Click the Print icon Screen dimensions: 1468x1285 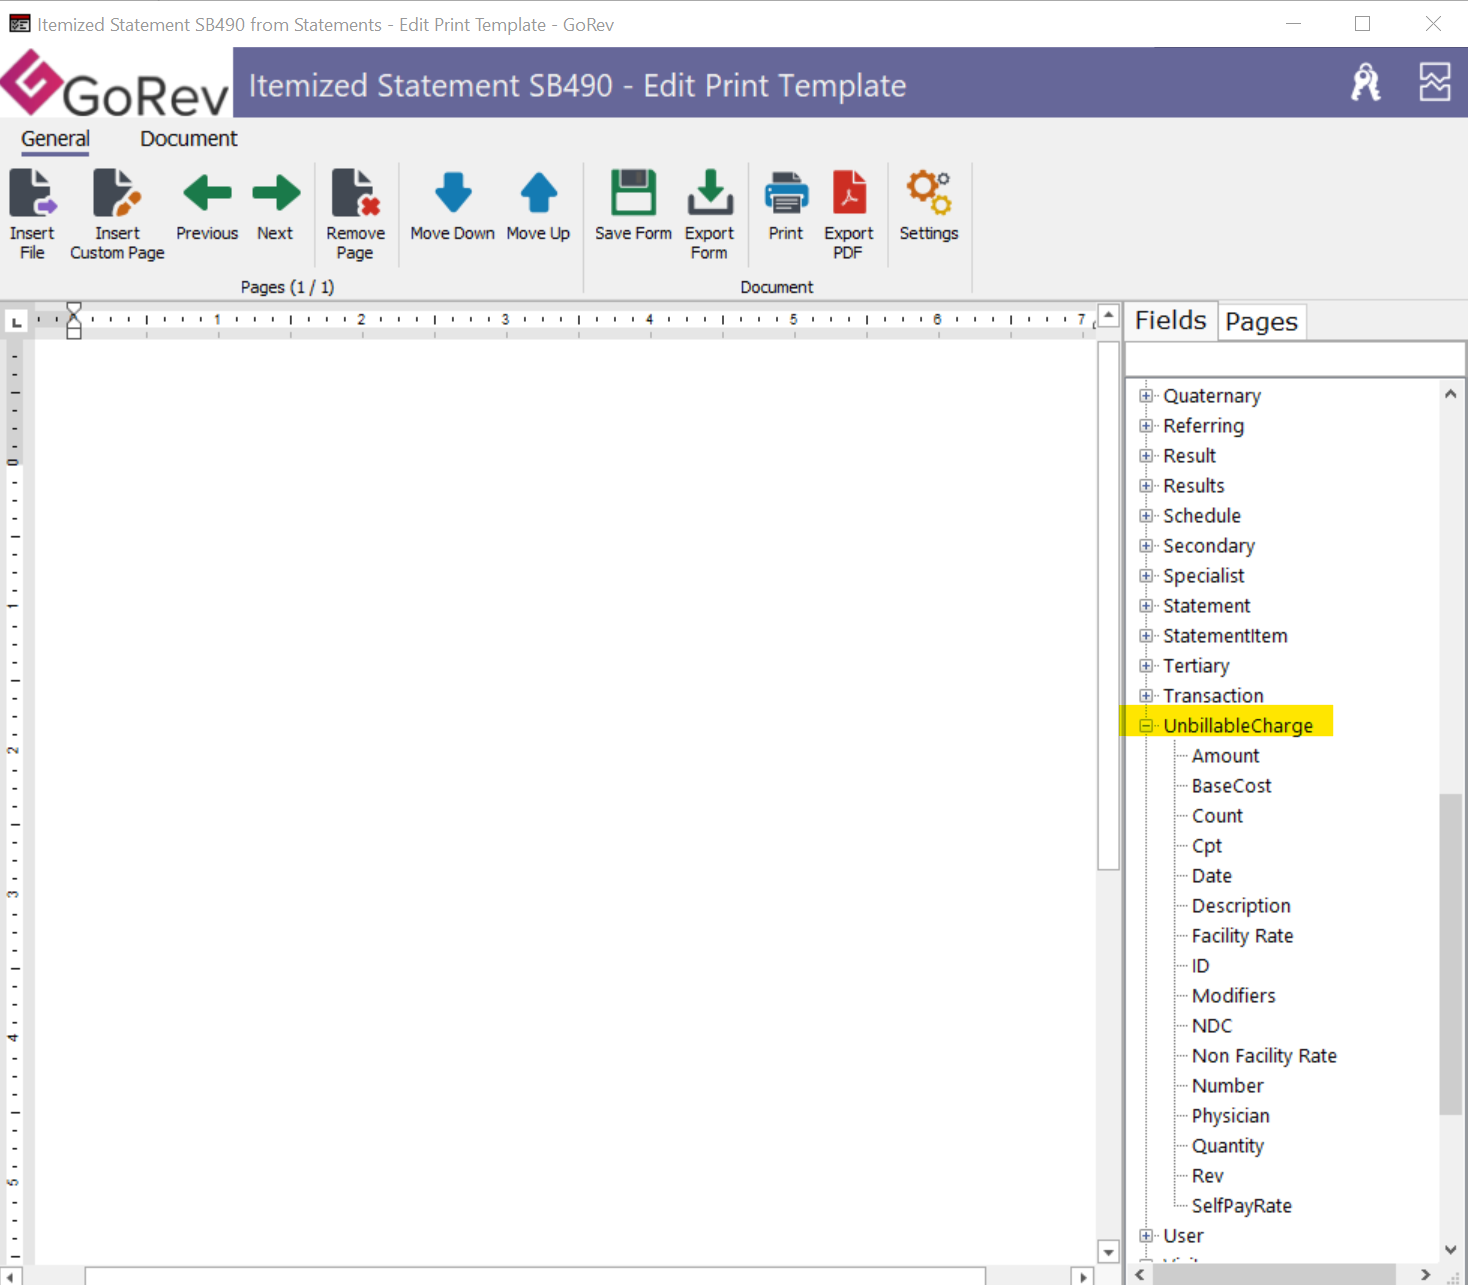click(x=786, y=193)
